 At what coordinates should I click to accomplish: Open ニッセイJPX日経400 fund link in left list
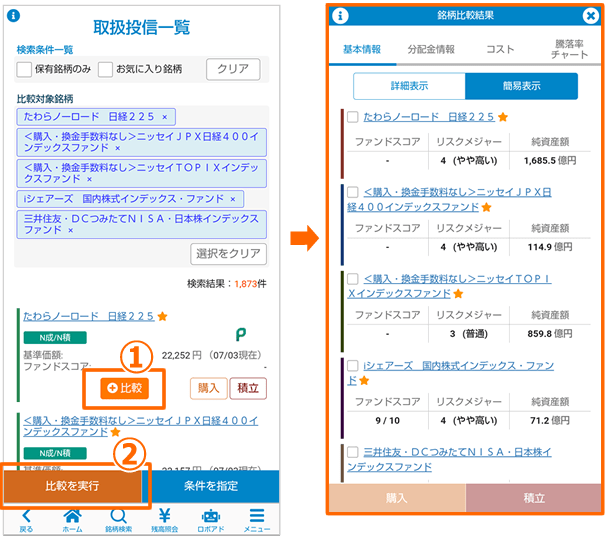(140, 426)
